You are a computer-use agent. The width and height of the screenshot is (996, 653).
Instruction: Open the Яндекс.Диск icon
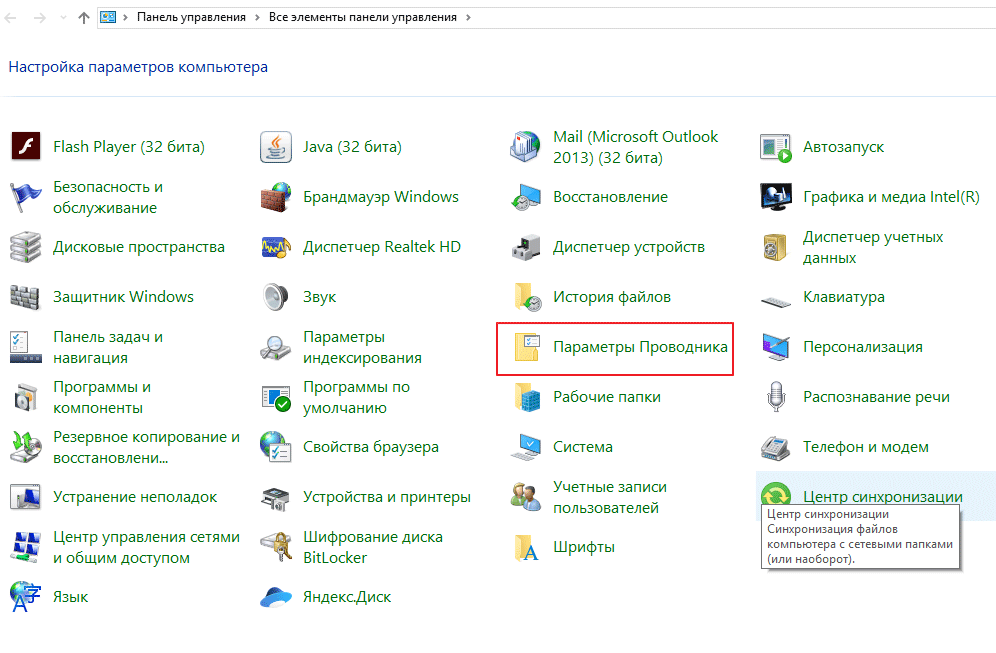(x=275, y=597)
